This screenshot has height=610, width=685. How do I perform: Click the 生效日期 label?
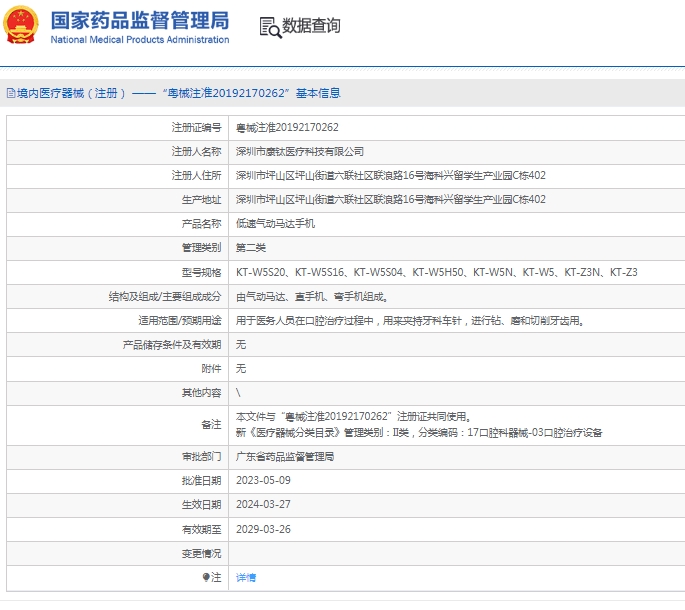point(201,505)
